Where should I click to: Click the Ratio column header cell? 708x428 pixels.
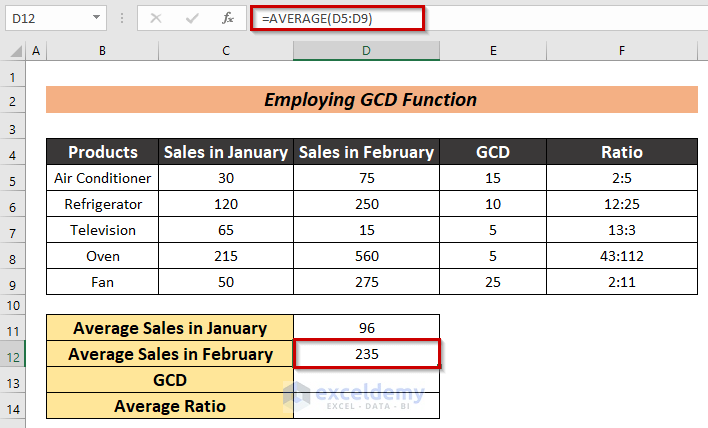point(621,152)
